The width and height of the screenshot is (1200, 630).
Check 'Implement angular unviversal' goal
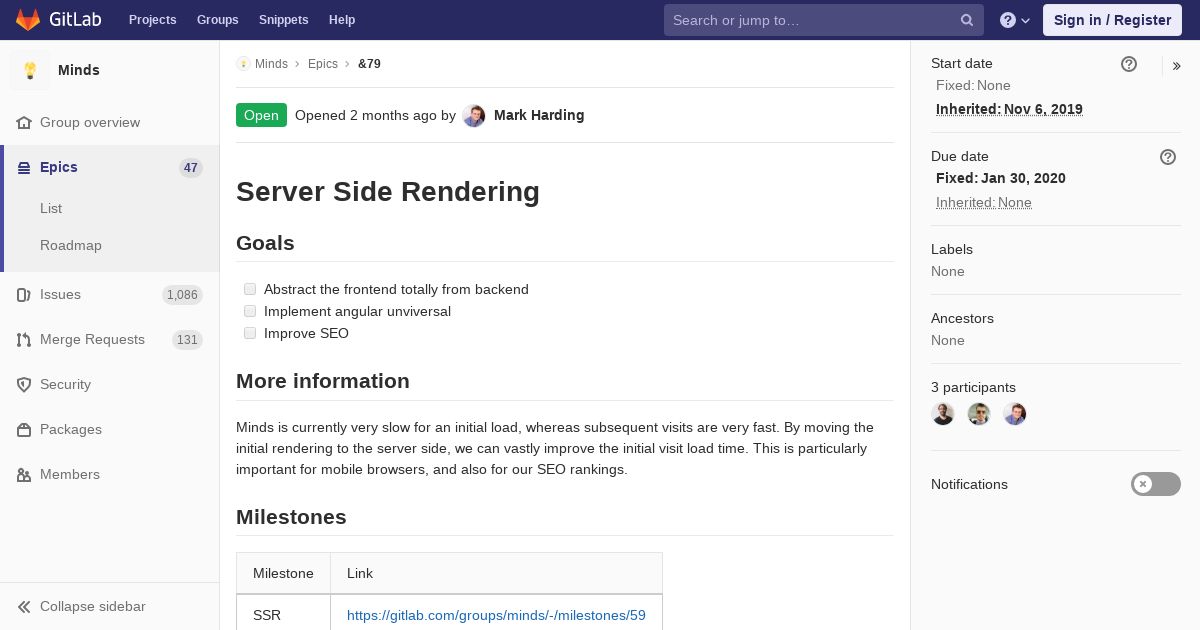(x=250, y=311)
